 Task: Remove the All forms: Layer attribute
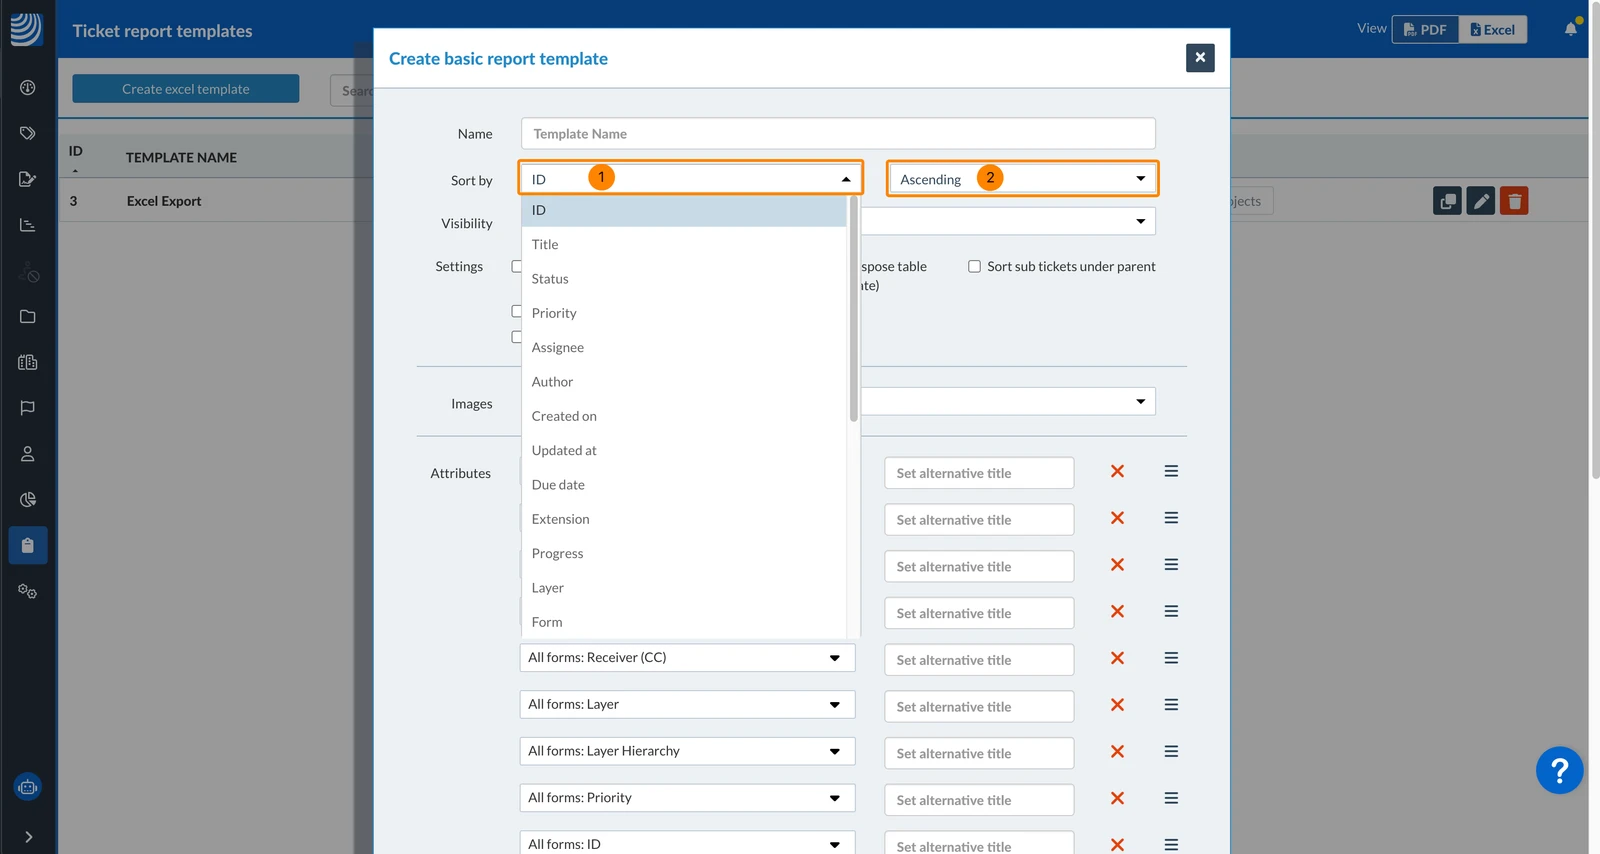coord(1118,705)
